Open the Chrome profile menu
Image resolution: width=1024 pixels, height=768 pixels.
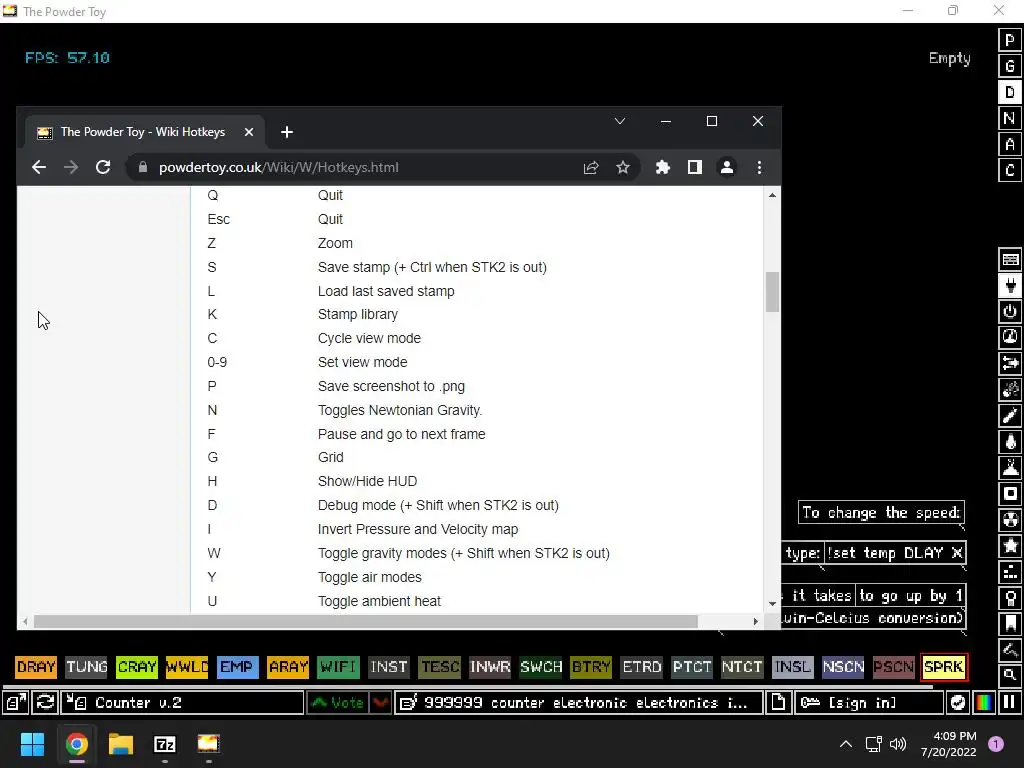pos(727,167)
